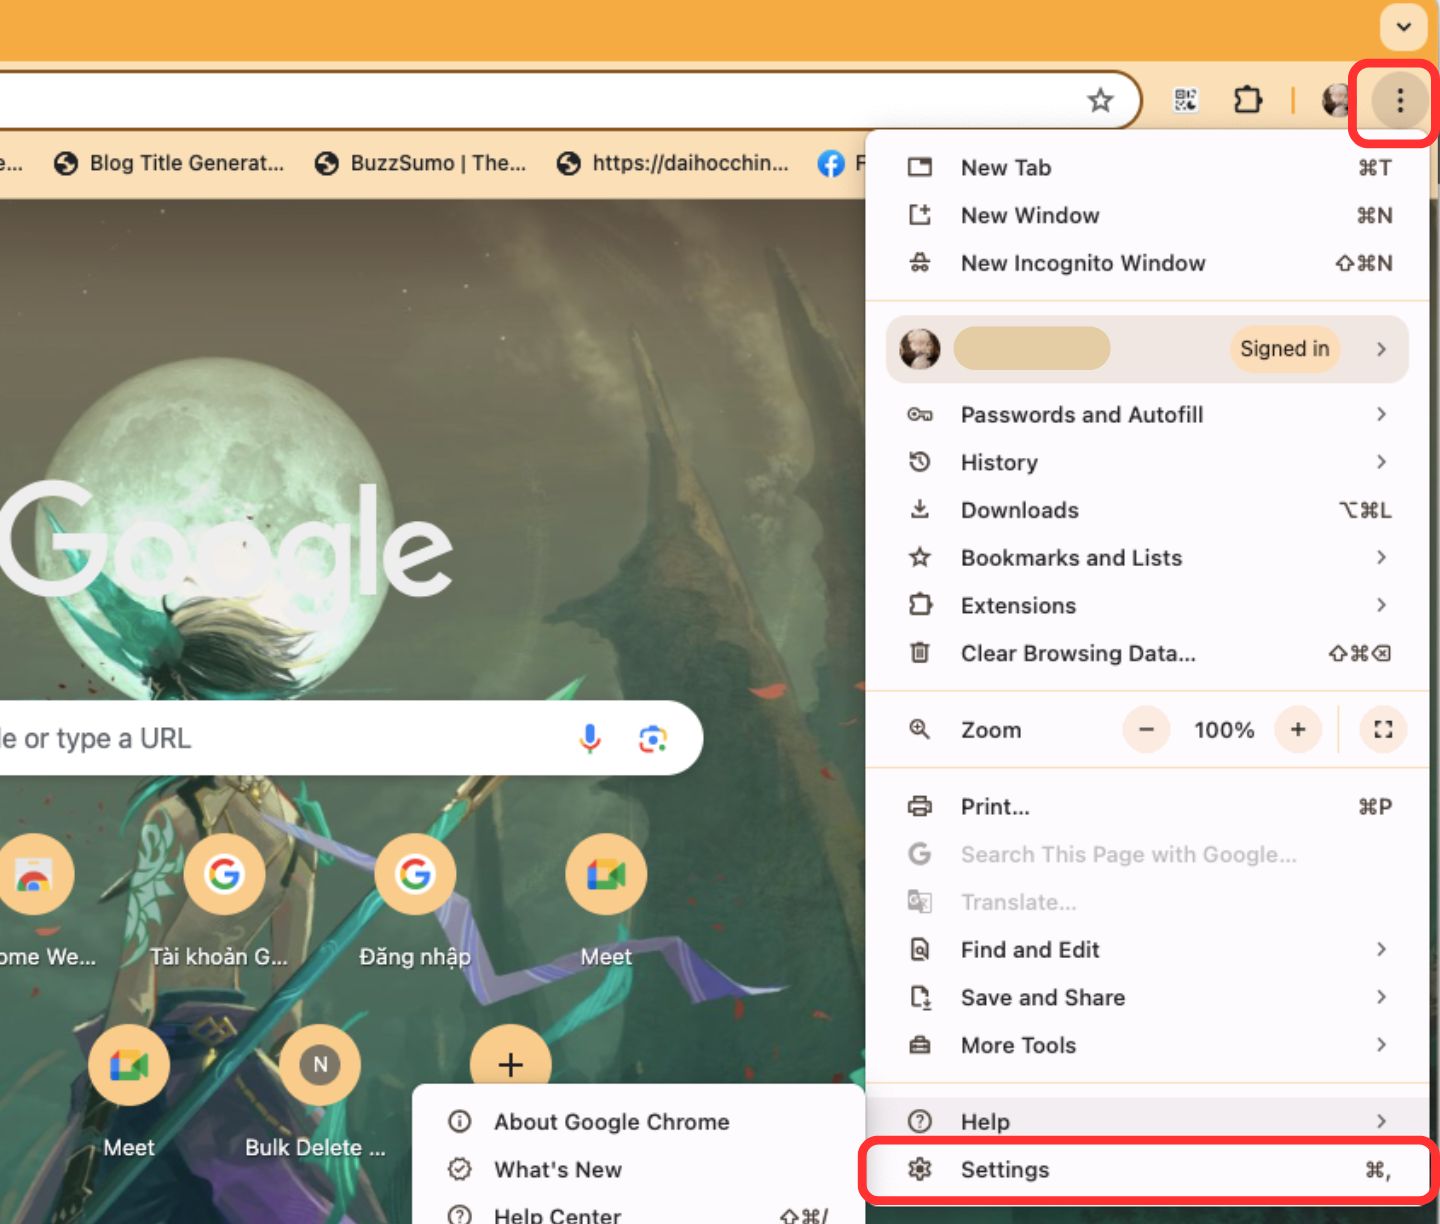Open the Chrome three-dot menu button

[1399, 100]
